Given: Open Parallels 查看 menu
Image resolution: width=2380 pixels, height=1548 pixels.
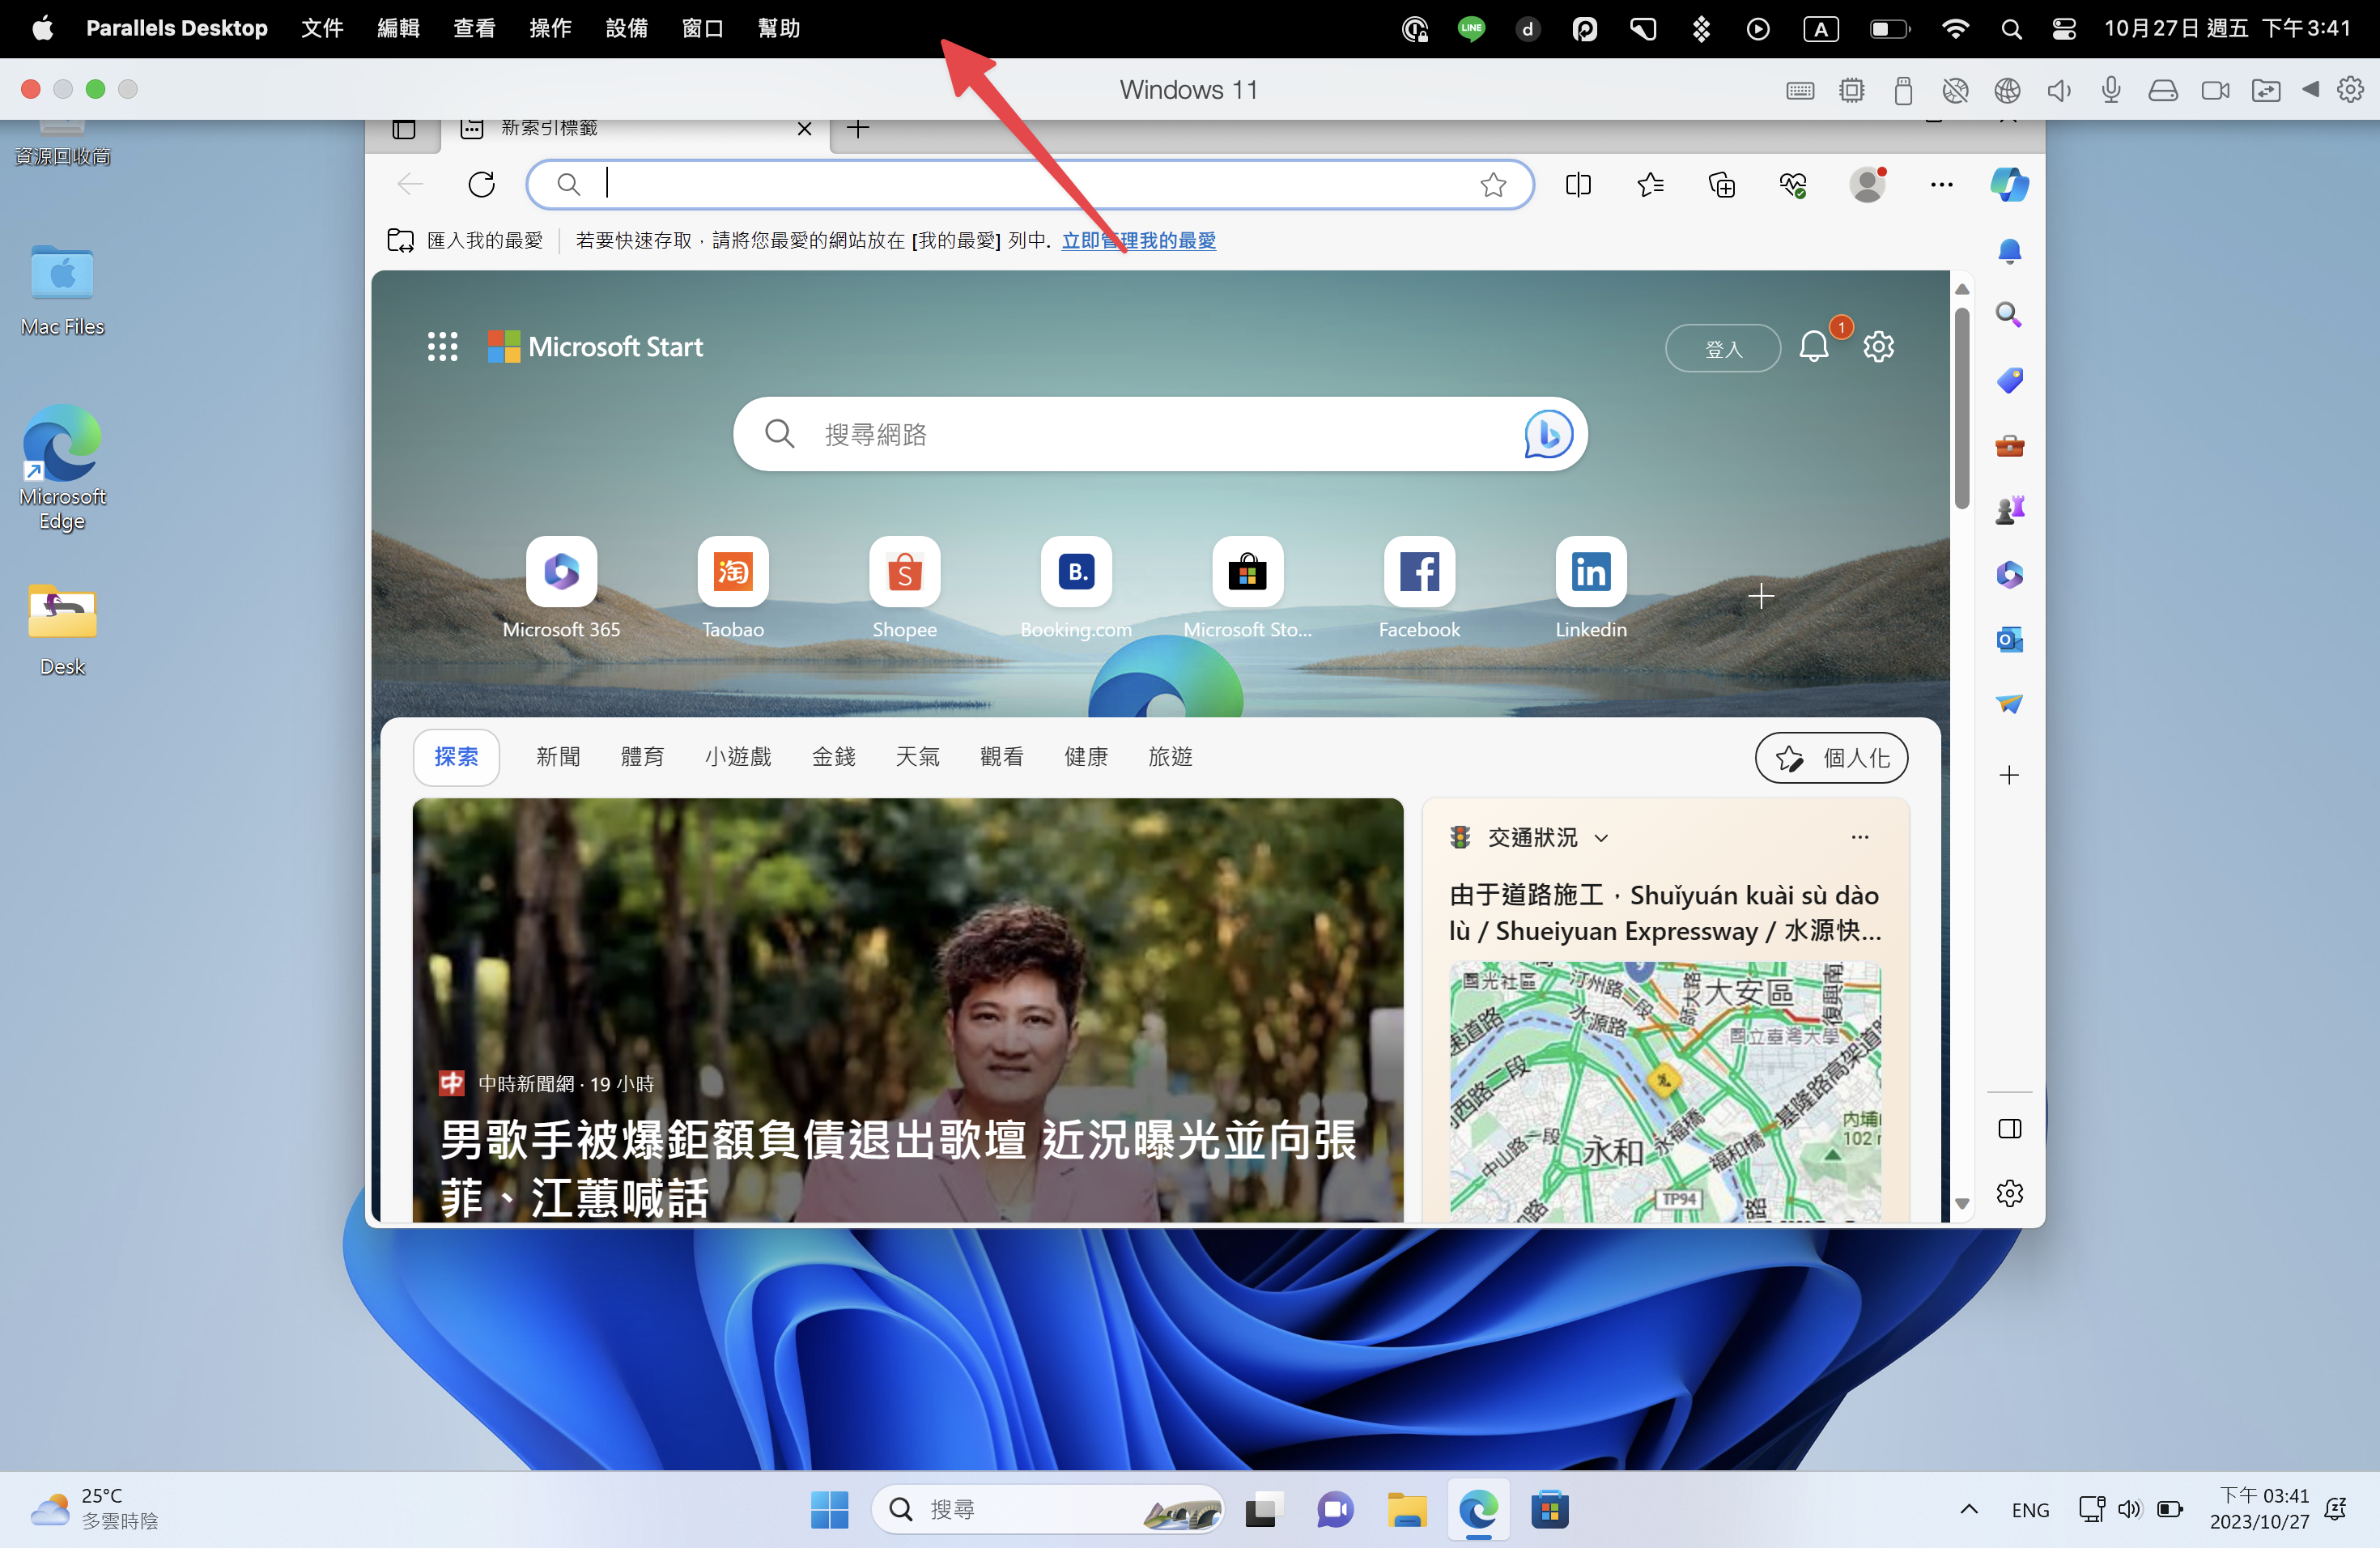Looking at the screenshot, I should [x=474, y=28].
